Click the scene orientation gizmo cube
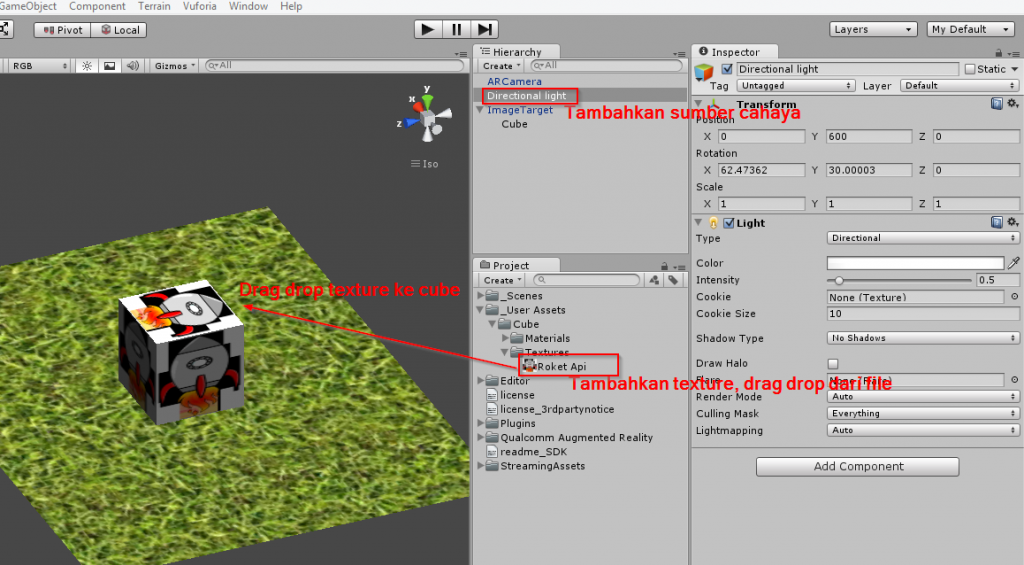Image resolution: width=1024 pixels, height=565 pixels. [428, 121]
